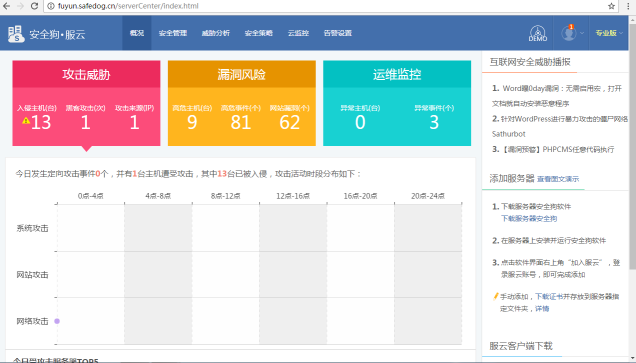
Task: Click the site info icon in address bar
Action: click(x=51, y=6)
